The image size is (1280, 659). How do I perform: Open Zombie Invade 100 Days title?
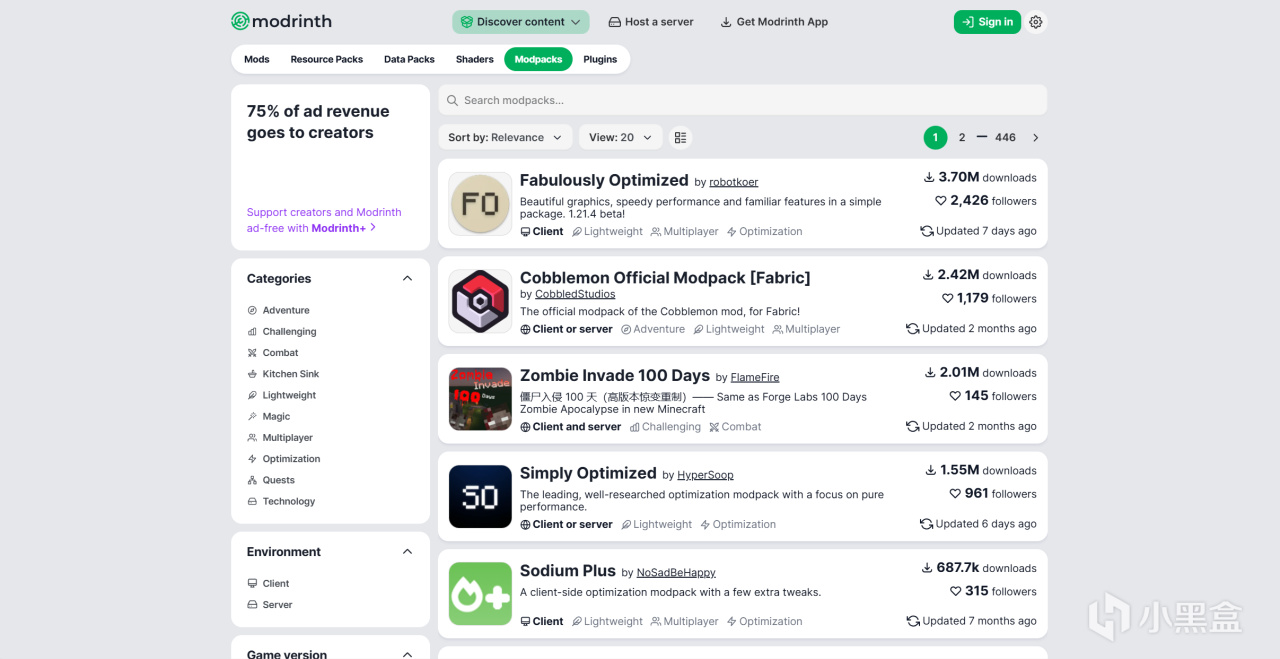[x=615, y=376]
